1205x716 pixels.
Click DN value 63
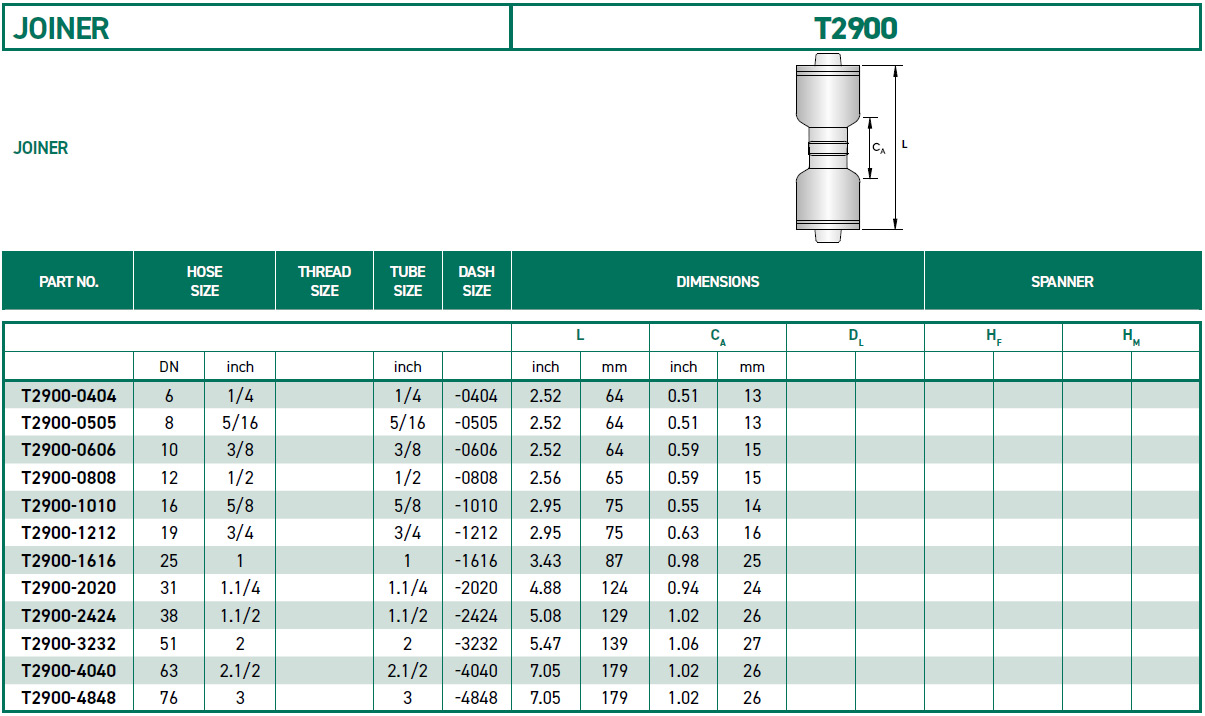pyautogui.click(x=169, y=671)
